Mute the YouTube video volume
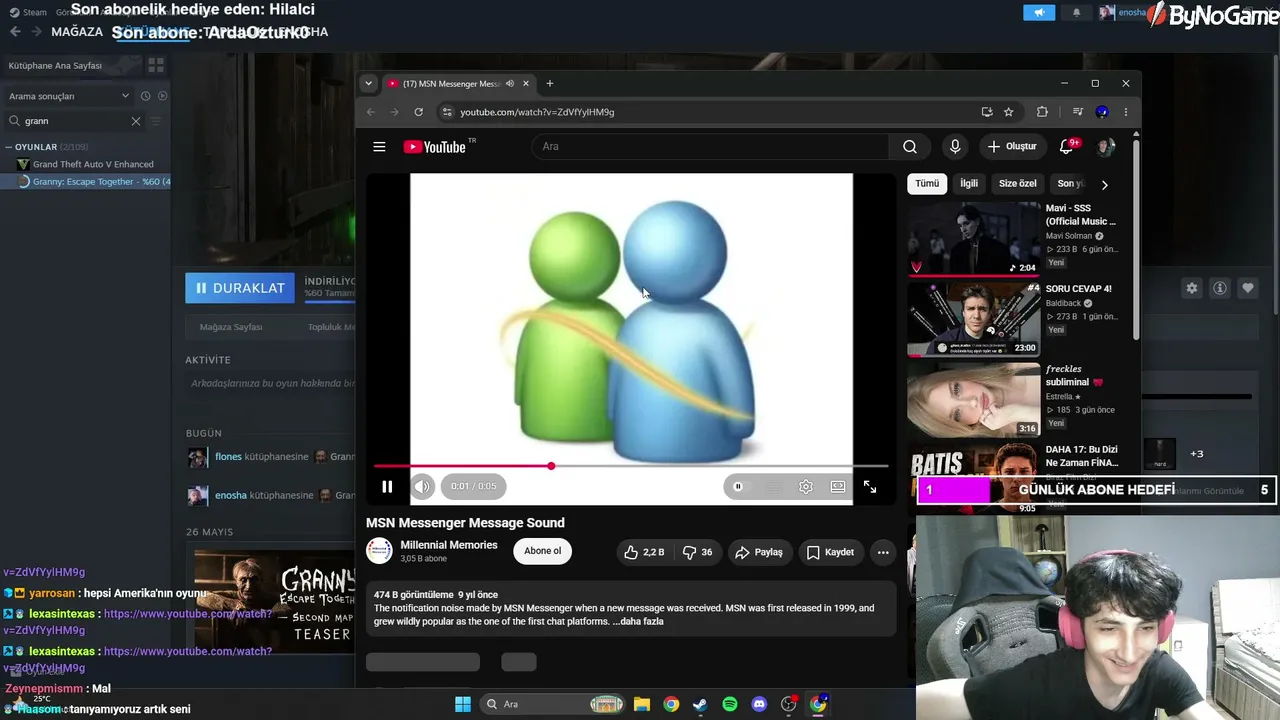The height and width of the screenshot is (720, 1280). [x=422, y=487]
